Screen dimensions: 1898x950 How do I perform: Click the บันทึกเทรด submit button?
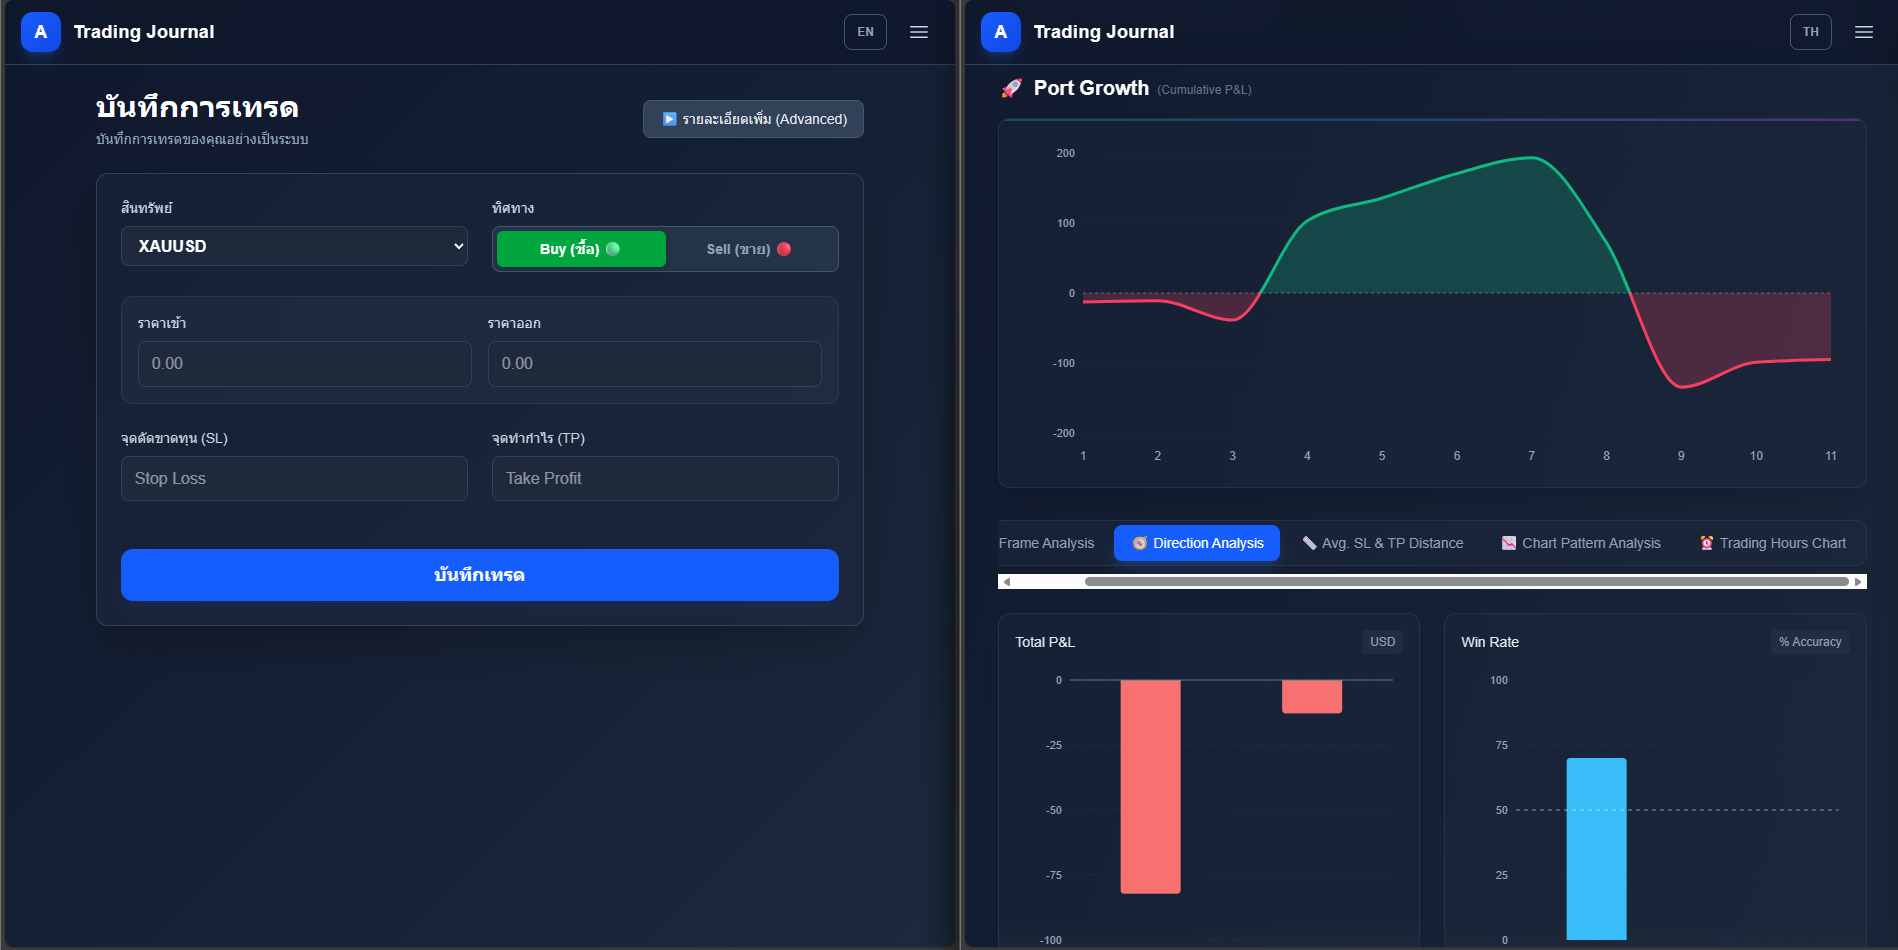pyautogui.click(x=479, y=574)
